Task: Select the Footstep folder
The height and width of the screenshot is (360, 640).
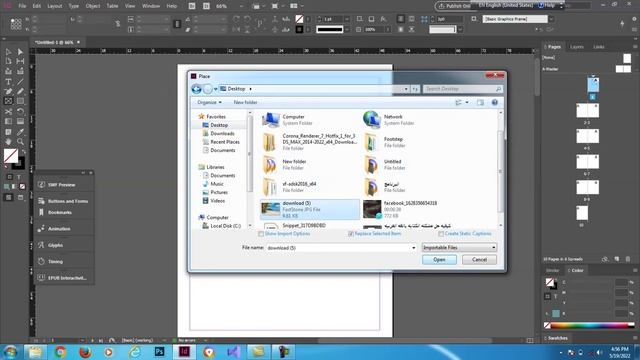Action: [411, 142]
